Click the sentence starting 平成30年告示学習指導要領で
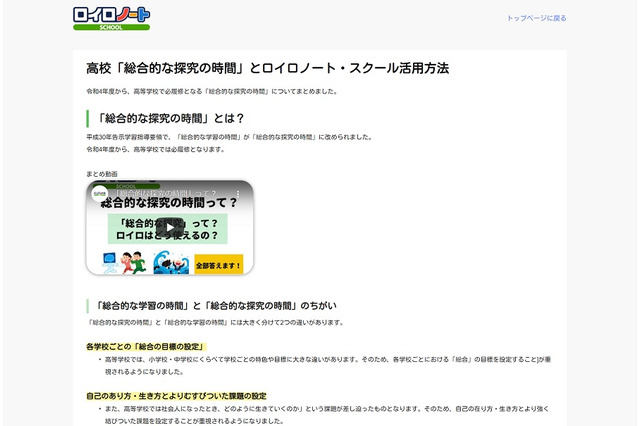Viewport: 640px width, 426px height. pyautogui.click(x=229, y=137)
